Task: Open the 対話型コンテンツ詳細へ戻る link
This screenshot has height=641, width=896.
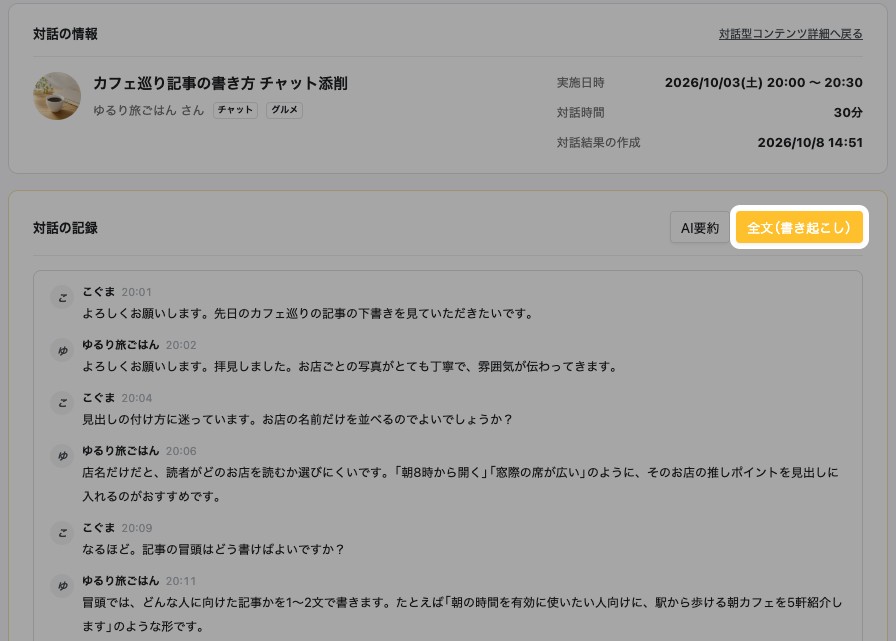Action: click(x=790, y=34)
